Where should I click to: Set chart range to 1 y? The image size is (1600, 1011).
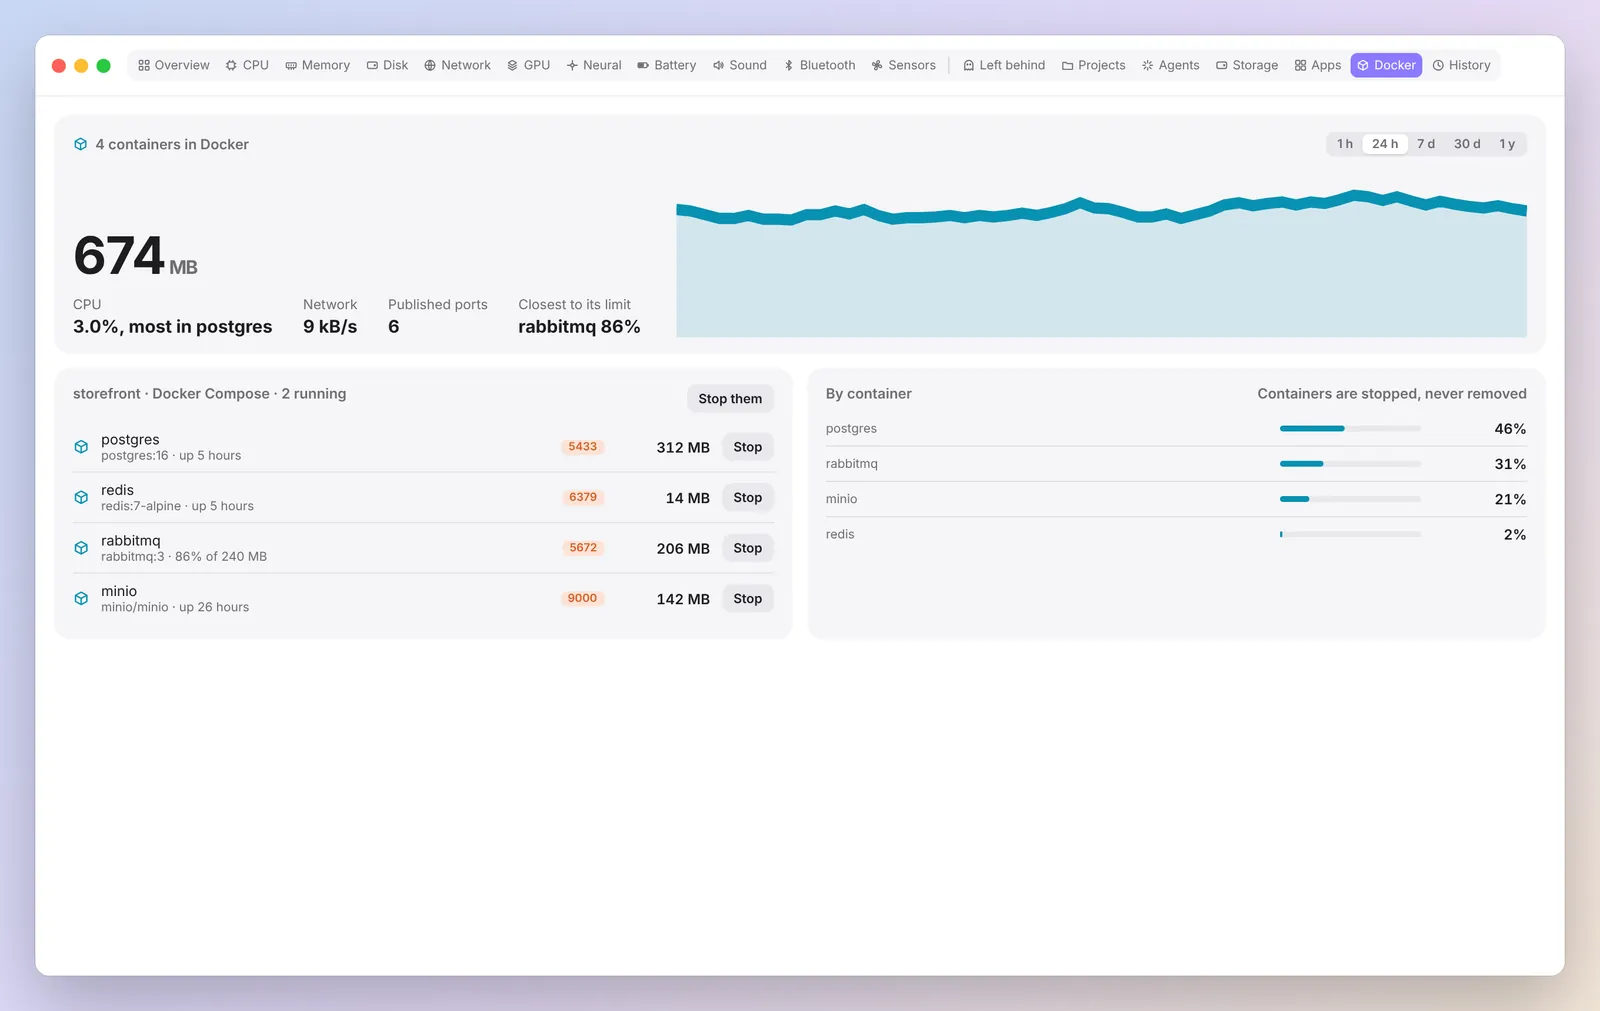1507,144
